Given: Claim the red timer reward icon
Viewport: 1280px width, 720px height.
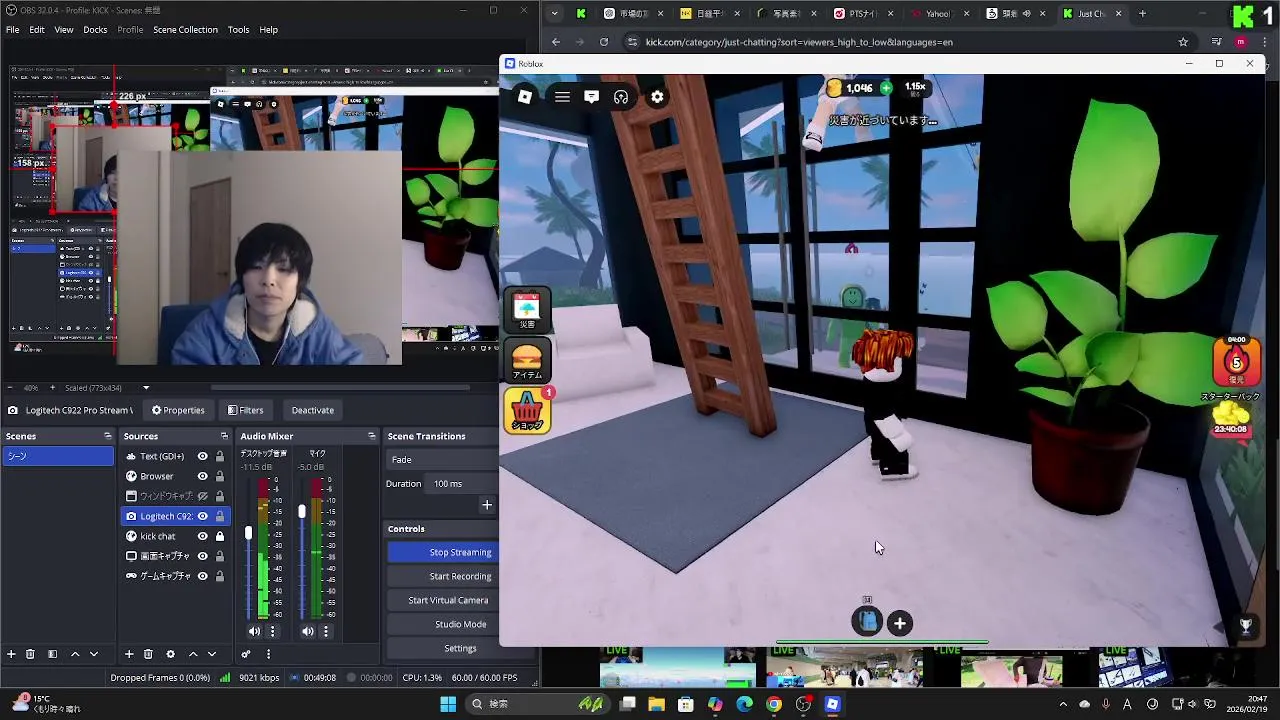Looking at the screenshot, I should 1236,361.
